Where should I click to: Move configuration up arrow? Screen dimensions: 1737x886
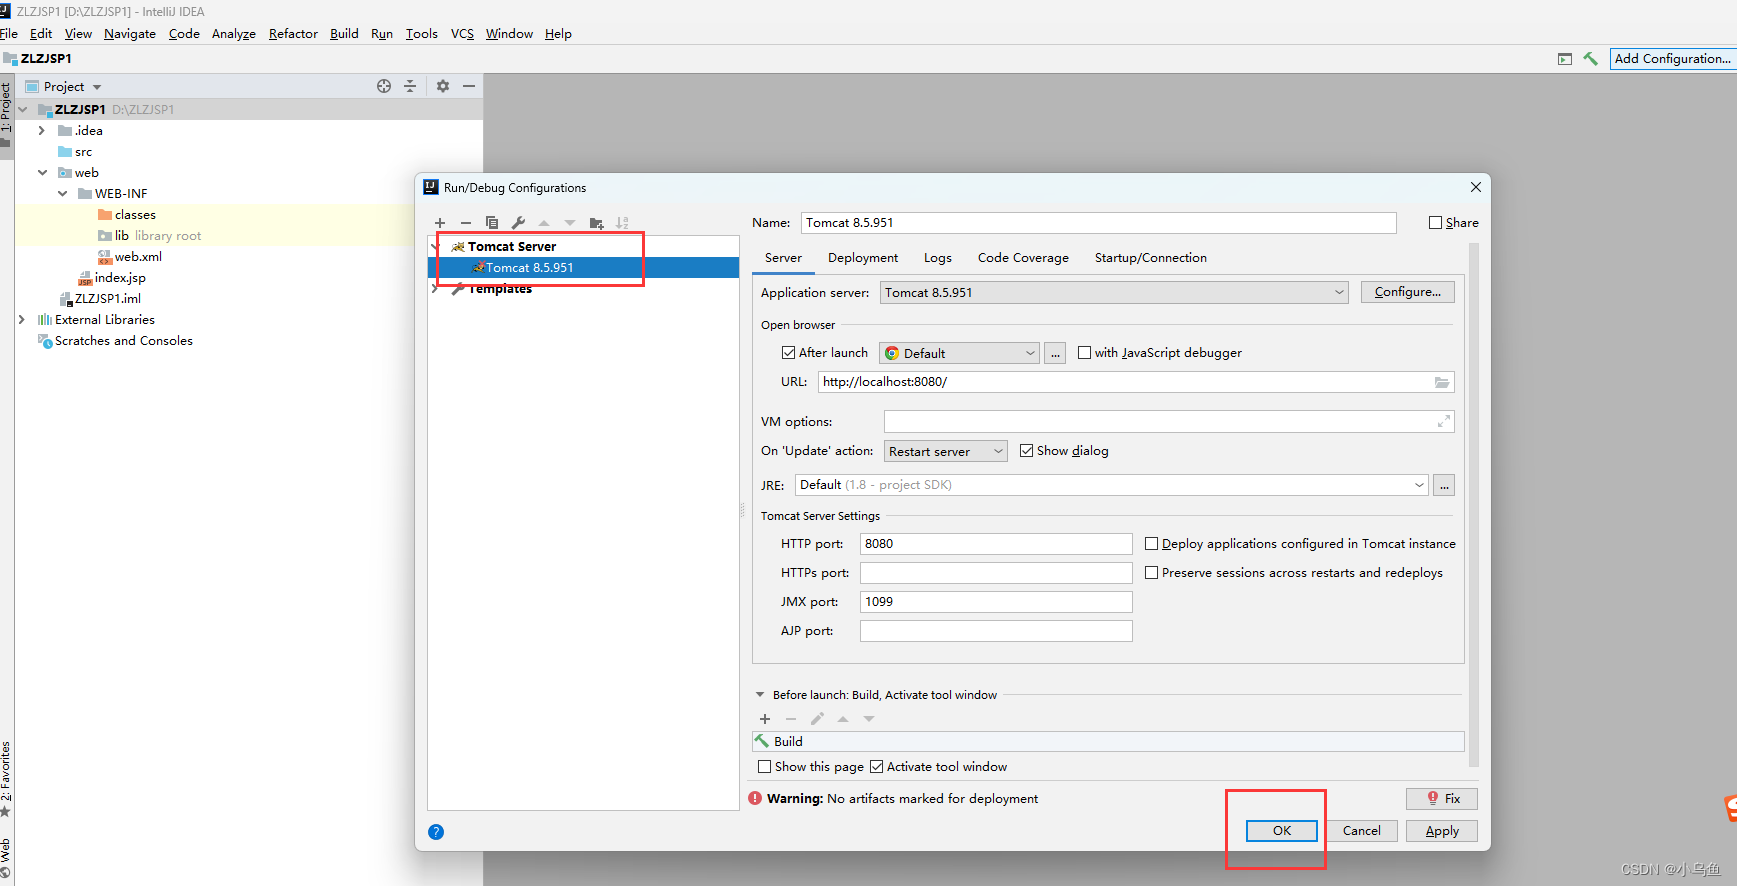tap(544, 223)
